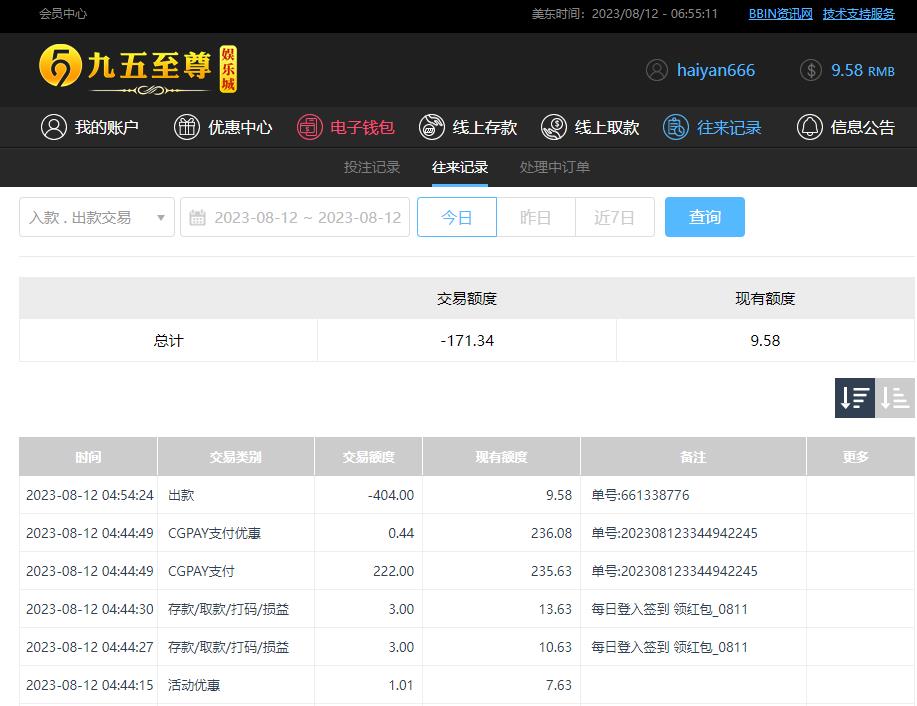Expand the 入款.出款交易 type dropdown
This screenshot has width=917, height=706.
96,217
